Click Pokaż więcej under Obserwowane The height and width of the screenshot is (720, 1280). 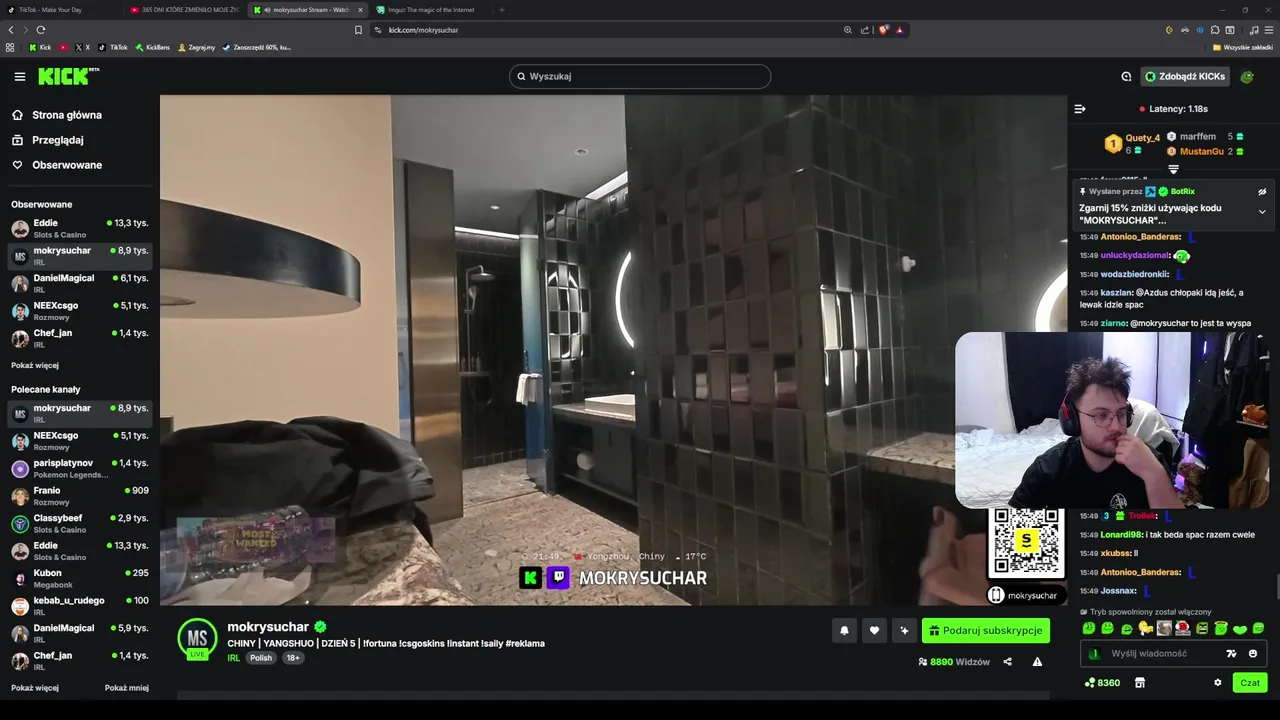35,365
